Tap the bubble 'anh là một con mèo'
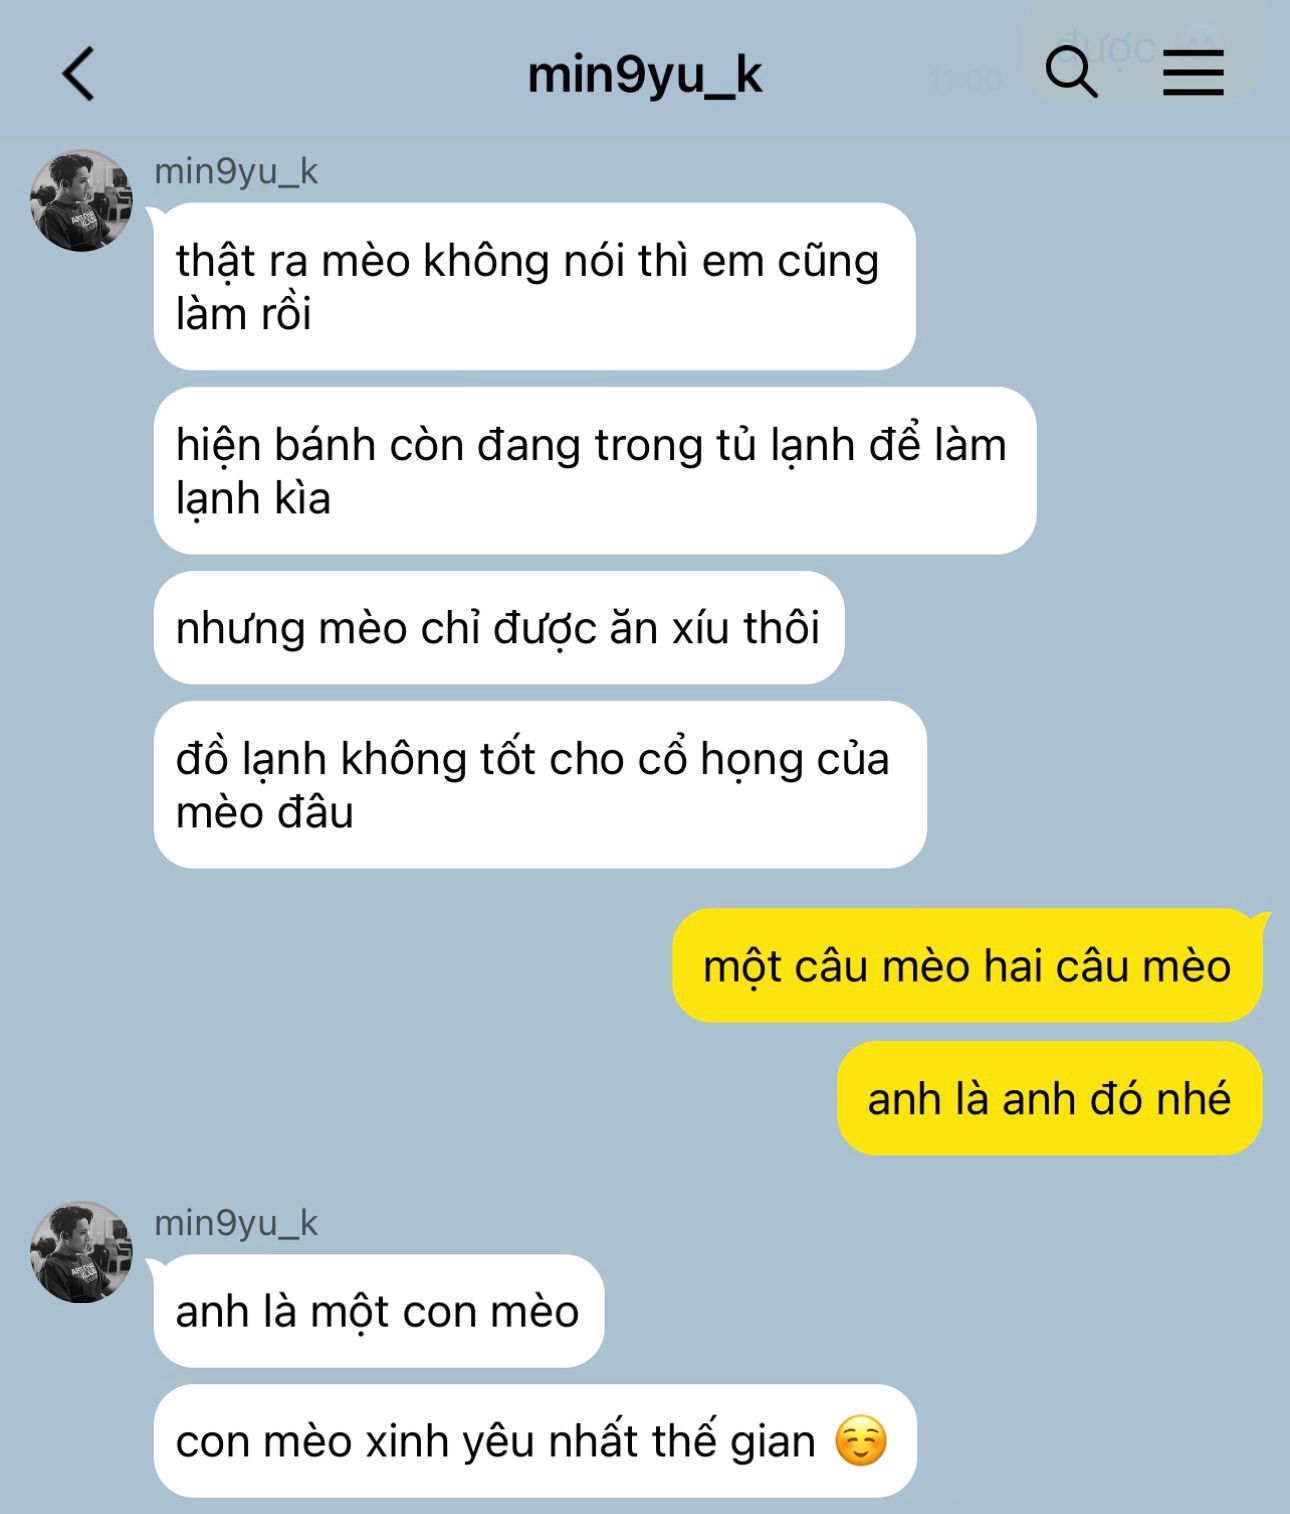This screenshot has height=1514, width=1290. pos(379,1311)
